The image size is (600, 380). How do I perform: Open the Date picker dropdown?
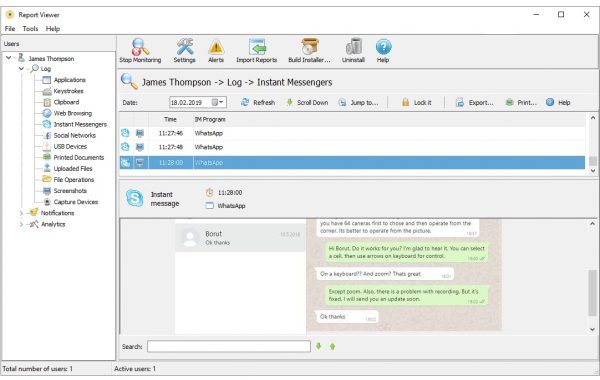tap(218, 103)
